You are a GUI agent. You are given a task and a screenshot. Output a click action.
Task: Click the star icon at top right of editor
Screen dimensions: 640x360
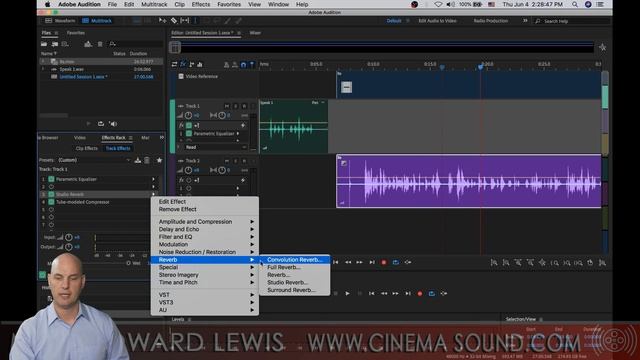(602, 47)
